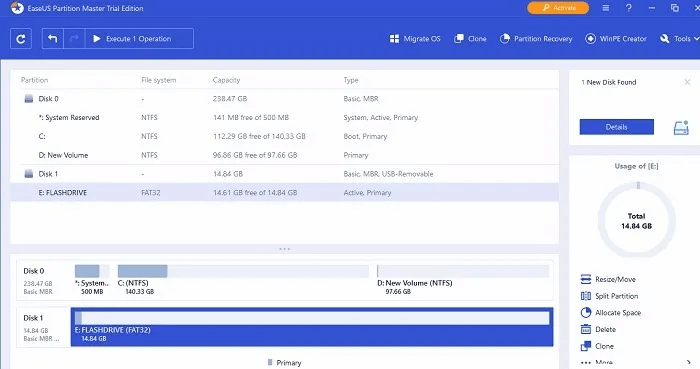Choose Delete partition action
This screenshot has width=700, height=369.
[598, 329]
